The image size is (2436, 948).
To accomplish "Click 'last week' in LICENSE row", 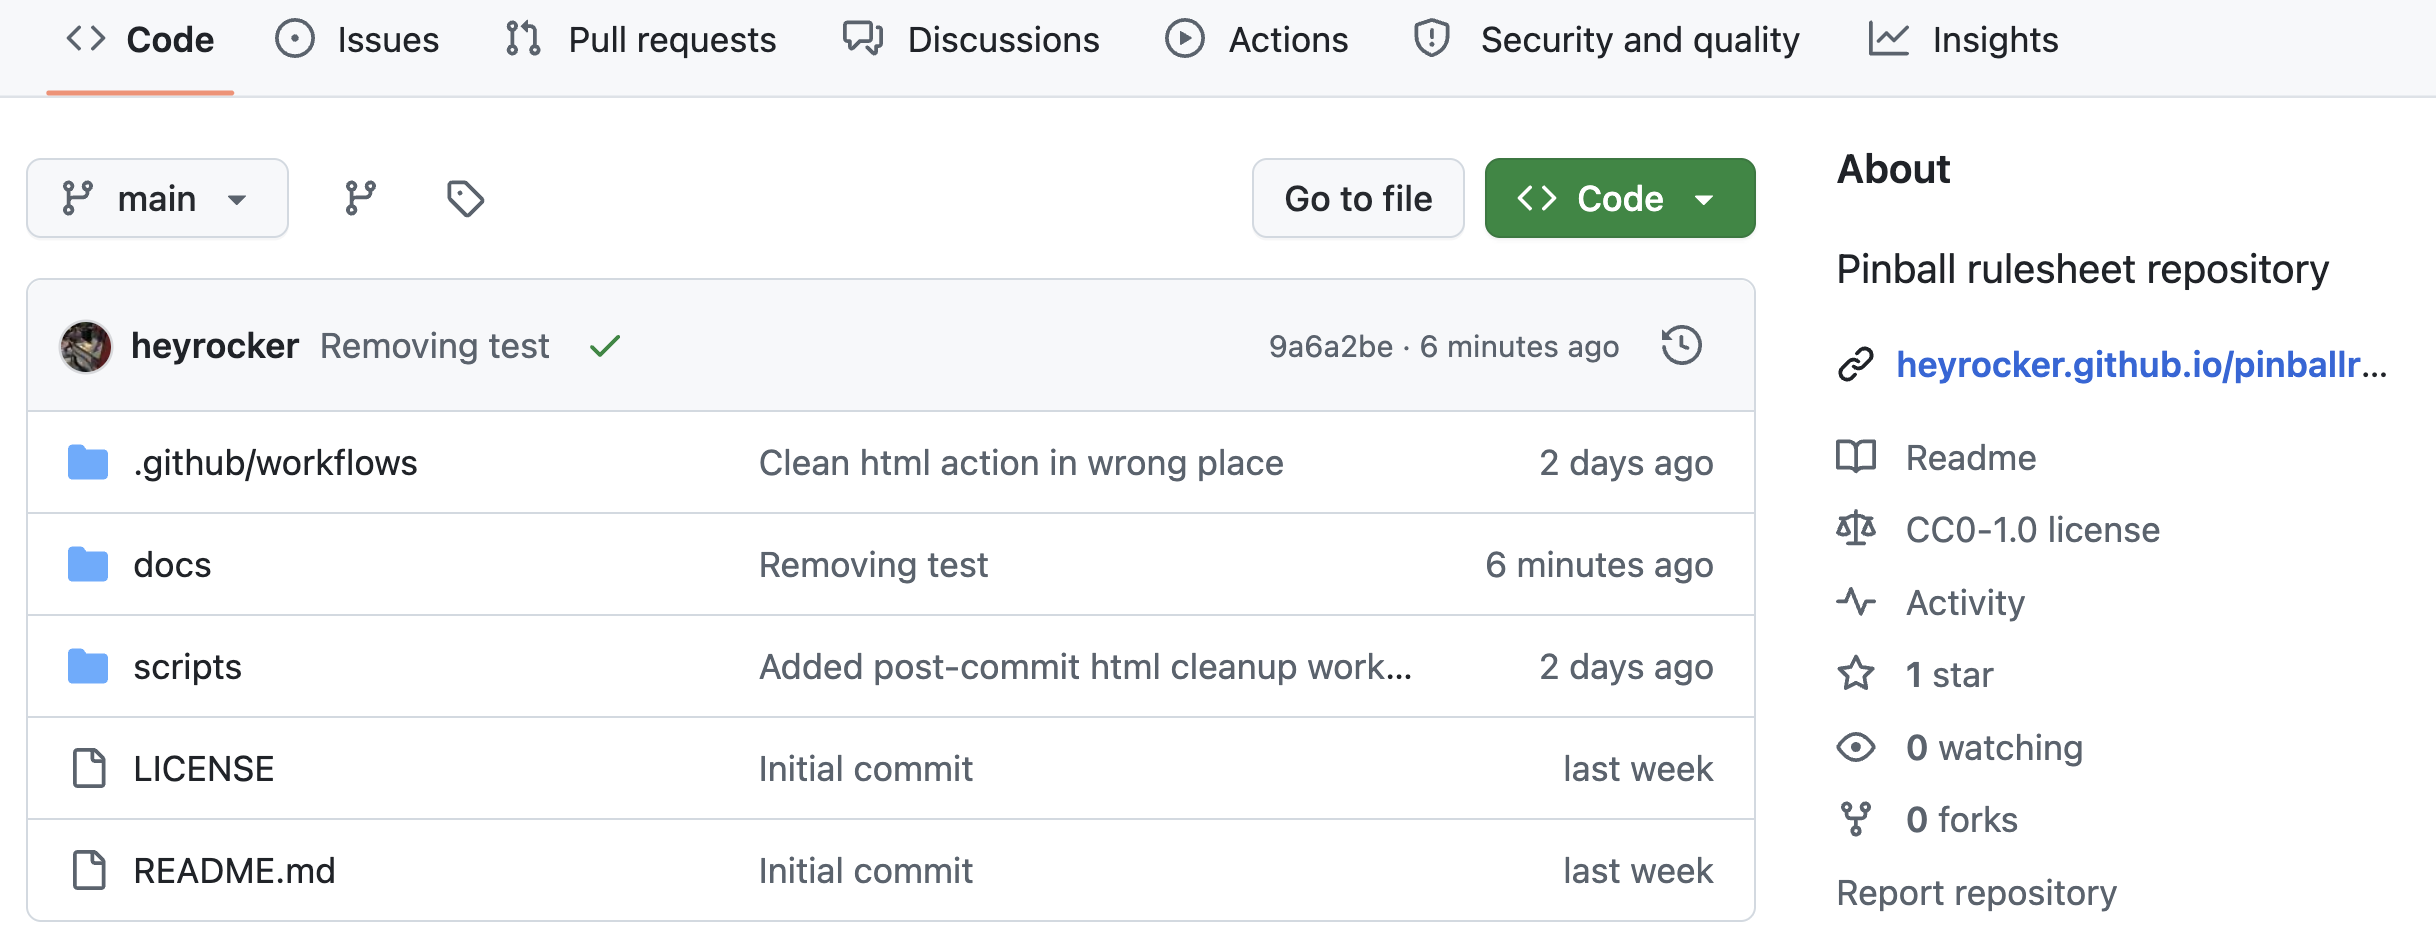I will tap(1638, 769).
